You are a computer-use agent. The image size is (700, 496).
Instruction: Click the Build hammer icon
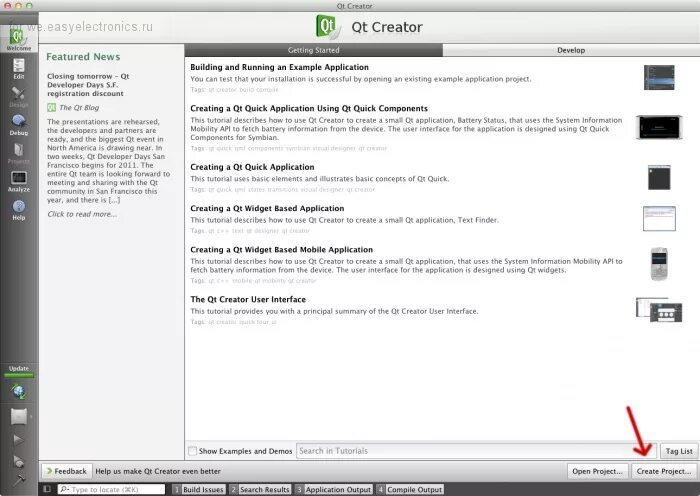coord(19,480)
